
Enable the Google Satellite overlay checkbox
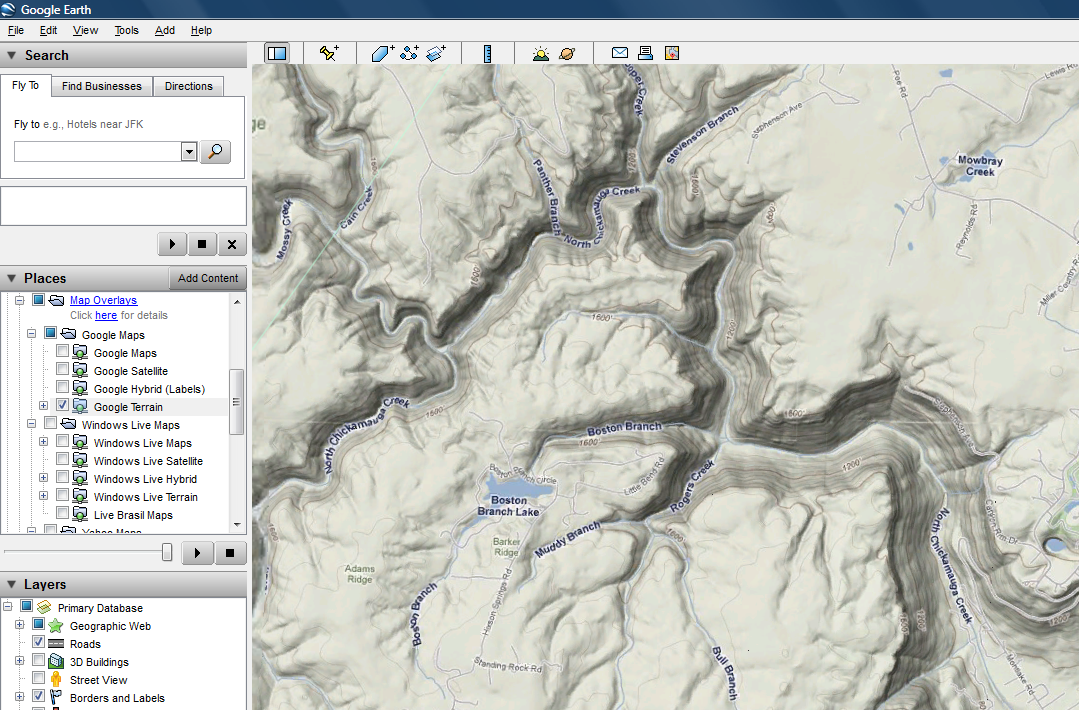(63, 370)
